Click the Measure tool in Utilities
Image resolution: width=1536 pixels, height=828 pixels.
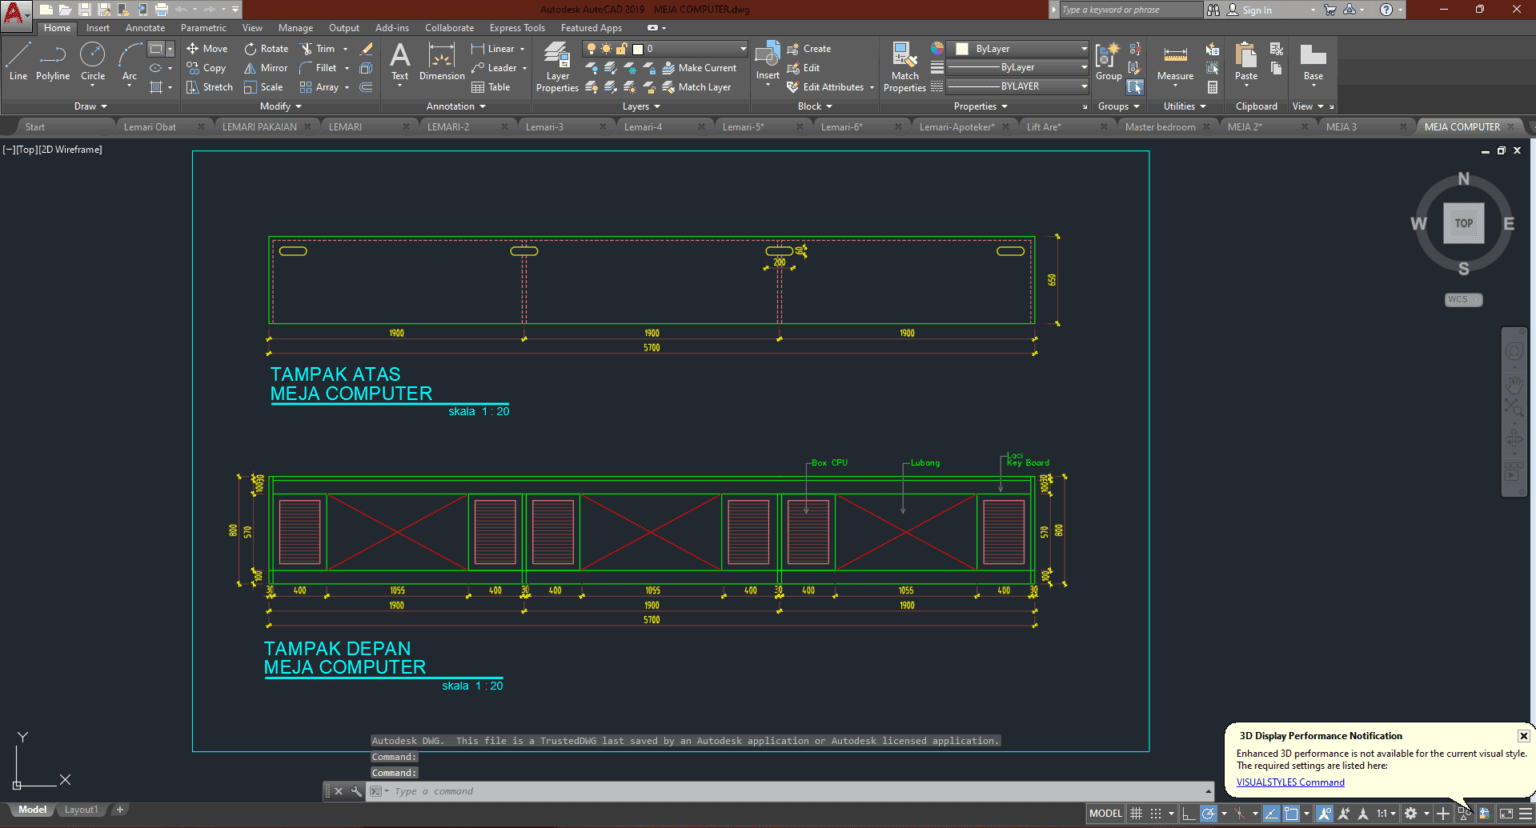1173,63
